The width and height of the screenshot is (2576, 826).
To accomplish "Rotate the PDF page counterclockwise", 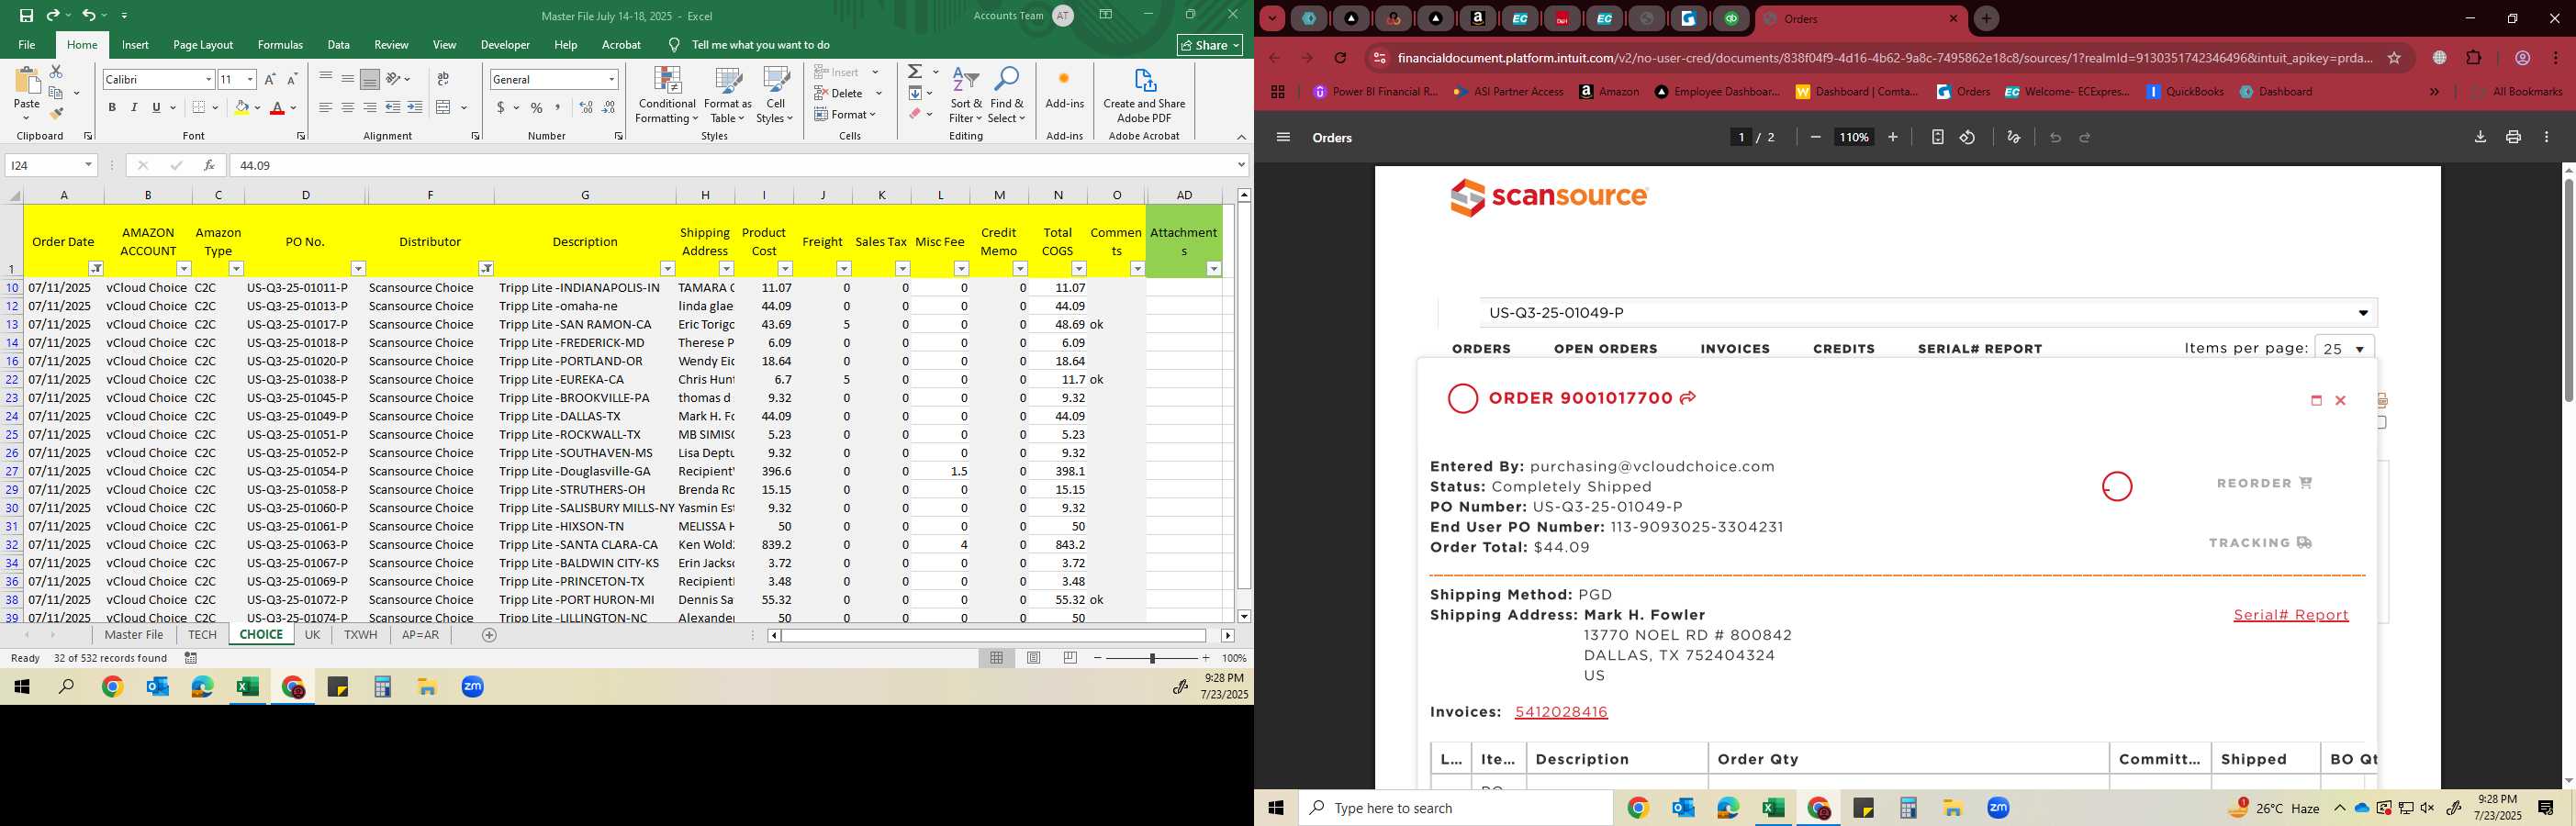I will point(1967,137).
